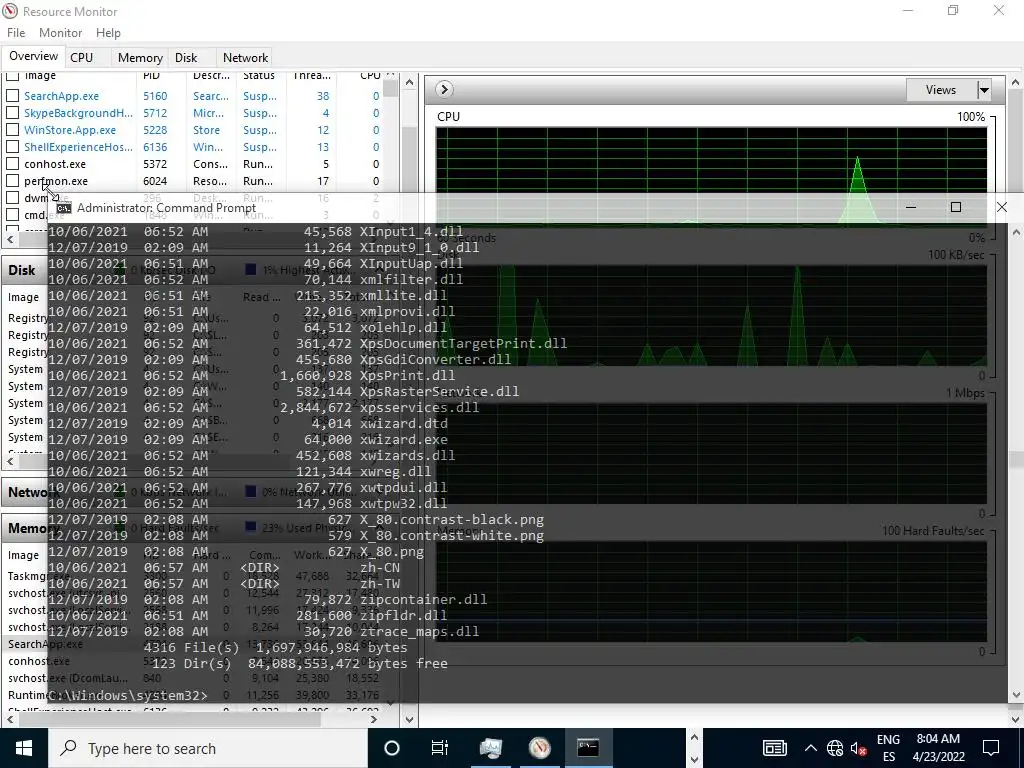
Task: Check the SkypeBackgroundH... checkbox
Action: click(12, 113)
